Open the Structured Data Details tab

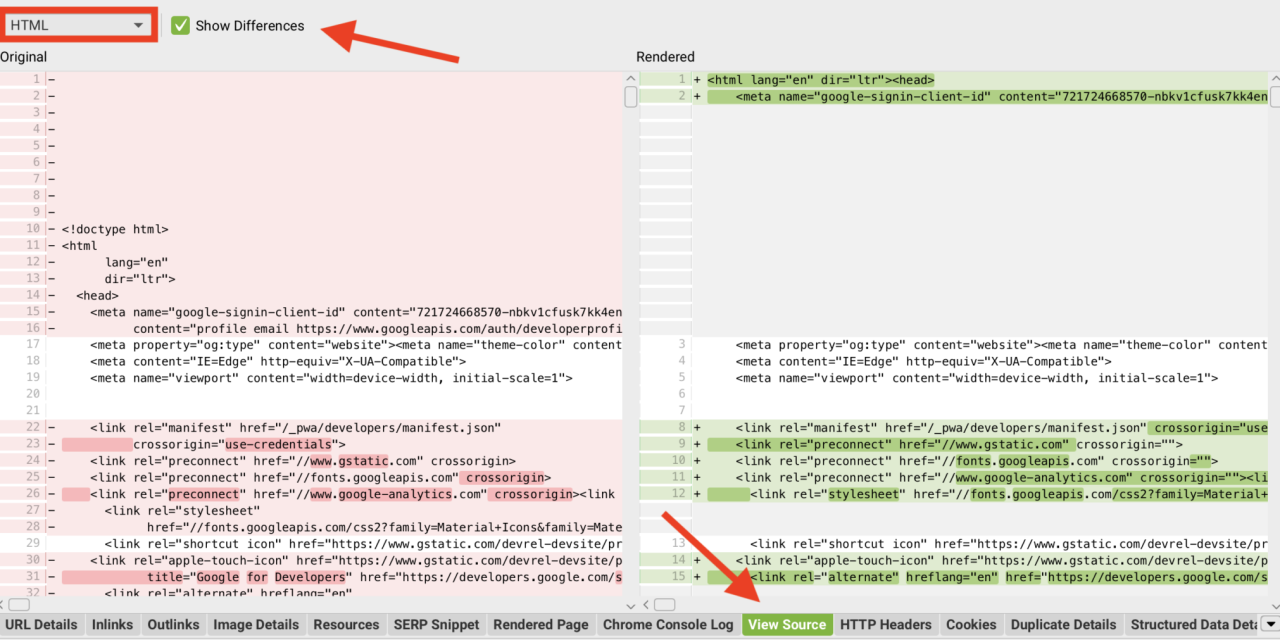click(1193, 624)
